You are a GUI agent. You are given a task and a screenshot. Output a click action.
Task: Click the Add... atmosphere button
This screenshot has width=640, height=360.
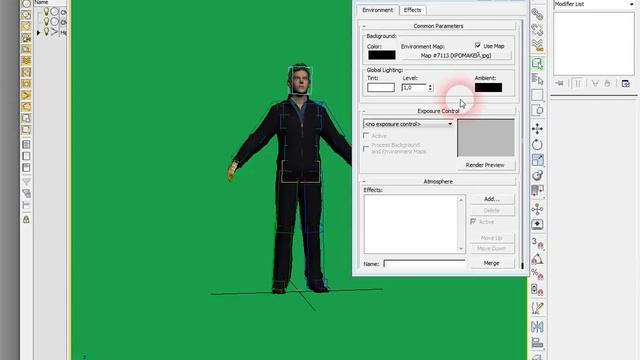(492, 199)
